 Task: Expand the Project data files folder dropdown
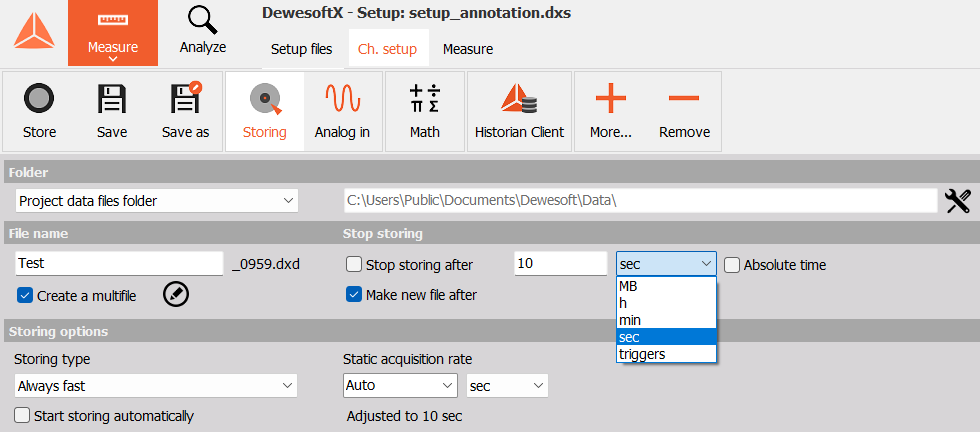156,201
